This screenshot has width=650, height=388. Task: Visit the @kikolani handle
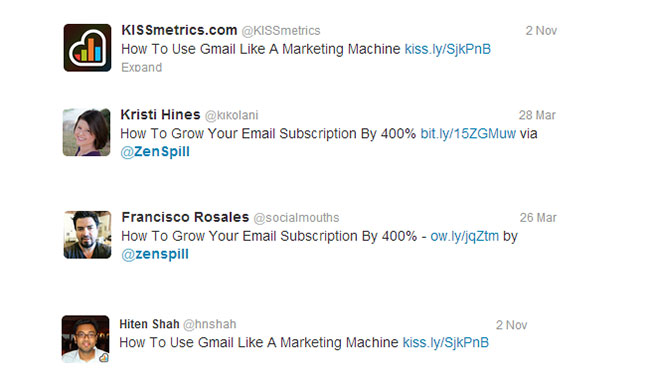pos(231,115)
